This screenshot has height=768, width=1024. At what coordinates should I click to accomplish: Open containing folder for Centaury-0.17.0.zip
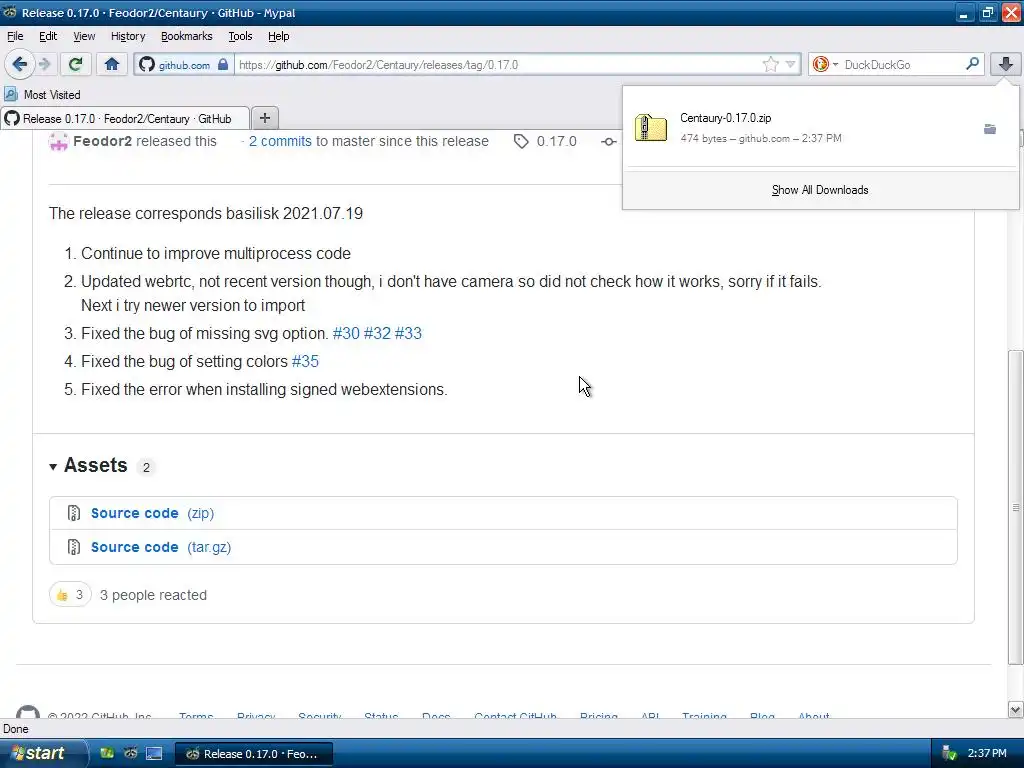[990, 129]
